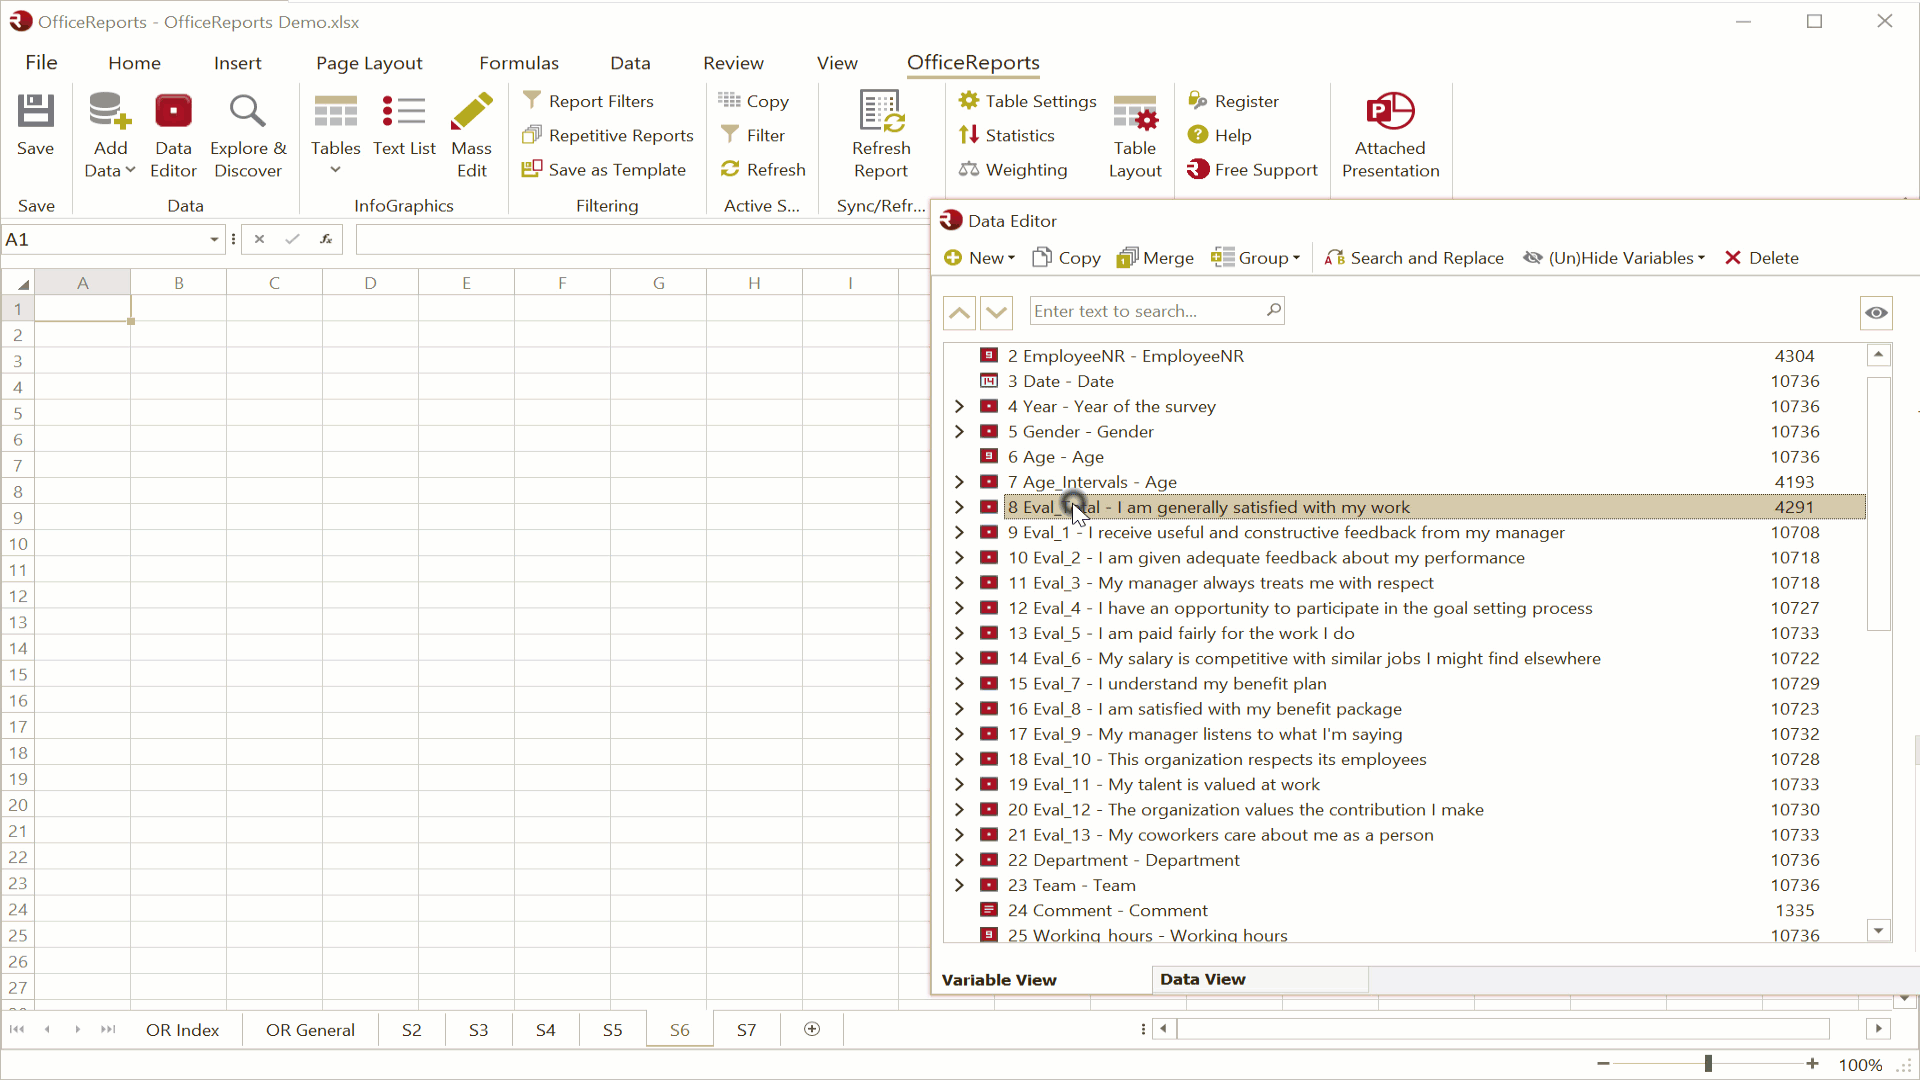Click the Free Support button

[1252, 169]
